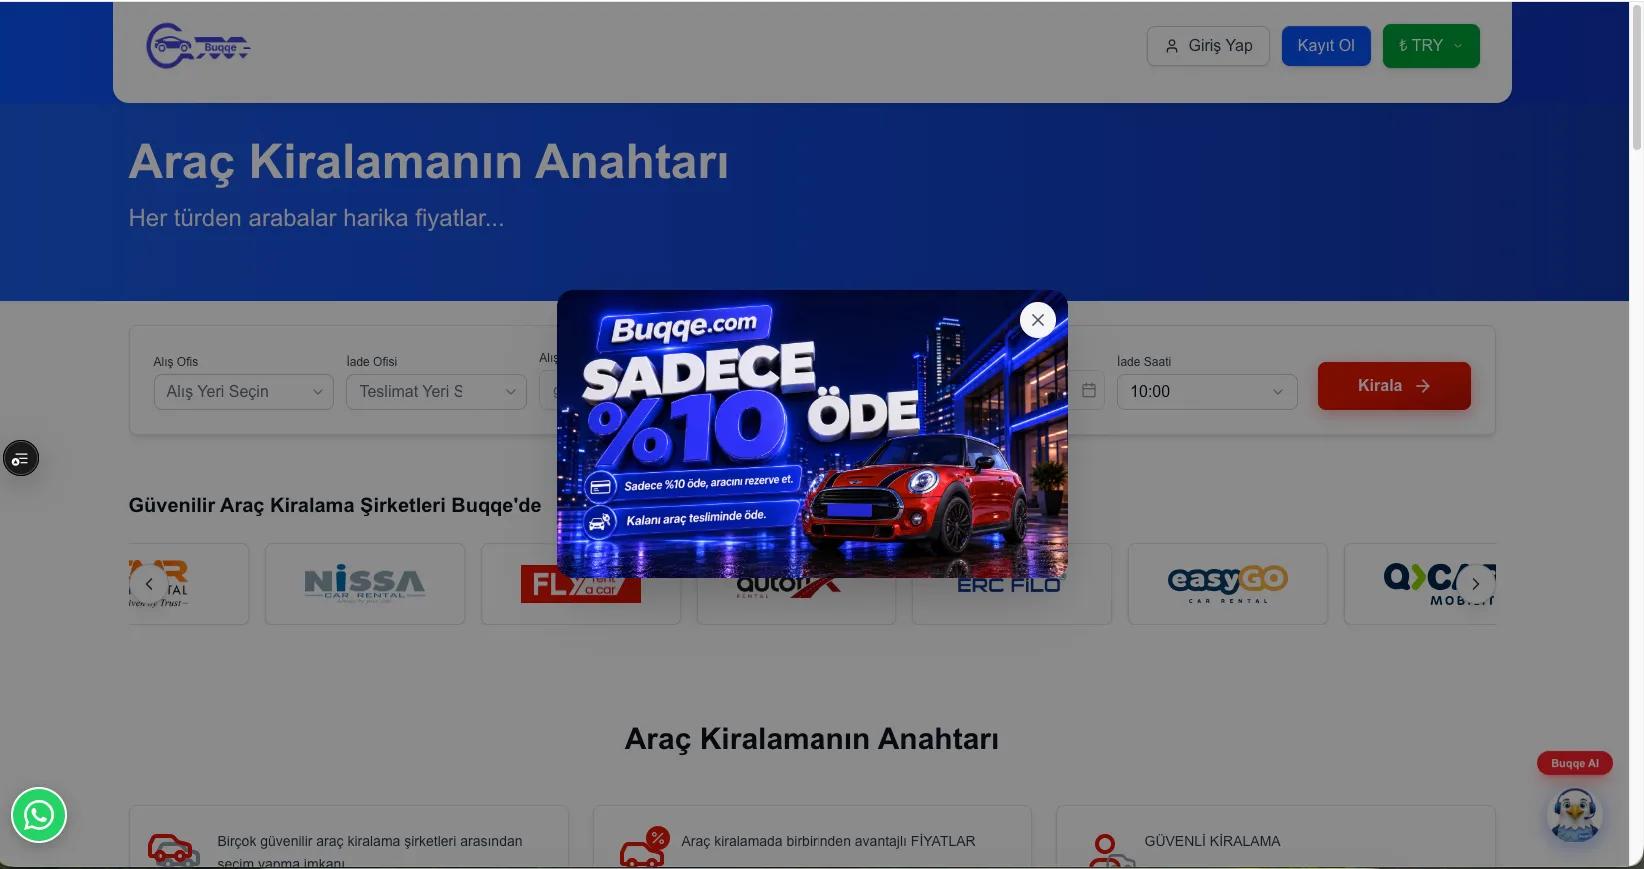The height and width of the screenshot is (869, 1644).
Task: Click the black side widget icon
Action: (x=21, y=459)
